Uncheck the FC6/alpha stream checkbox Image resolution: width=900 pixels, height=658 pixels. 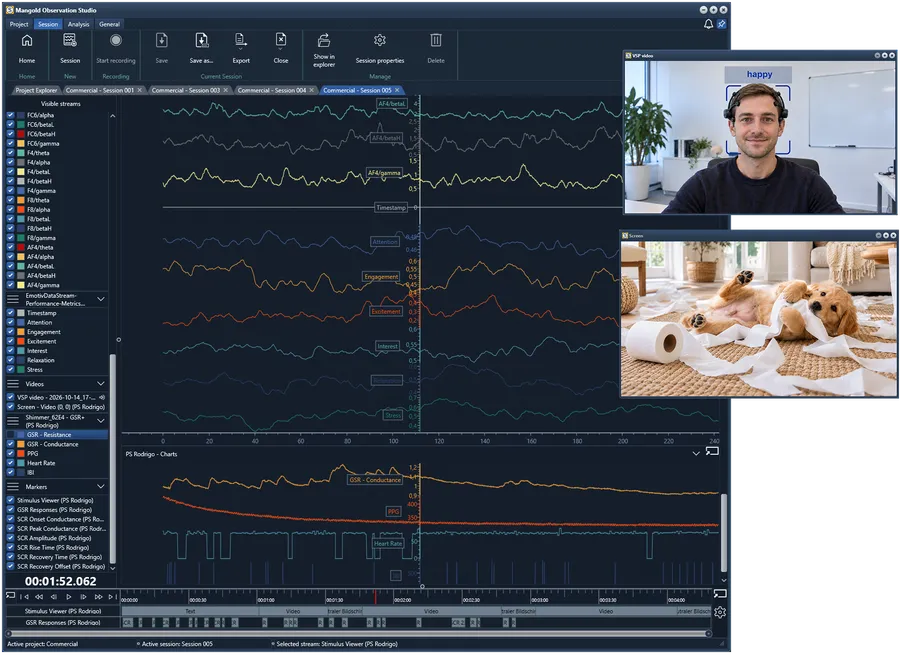(10, 115)
